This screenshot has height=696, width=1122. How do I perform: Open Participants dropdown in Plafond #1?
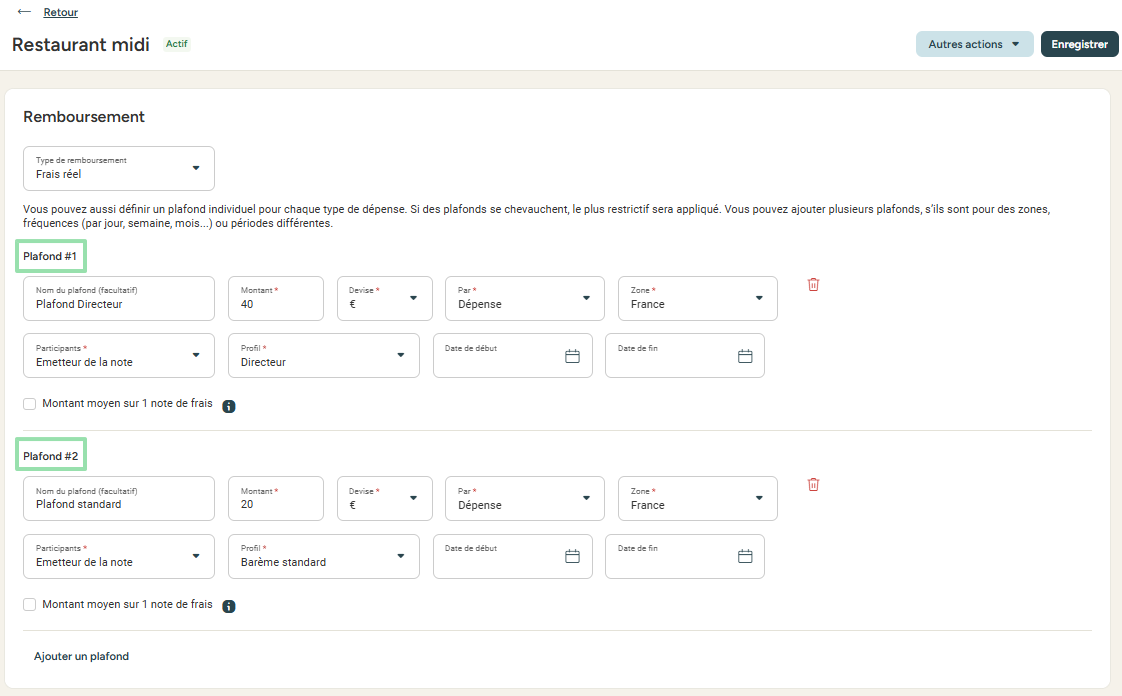point(119,356)
